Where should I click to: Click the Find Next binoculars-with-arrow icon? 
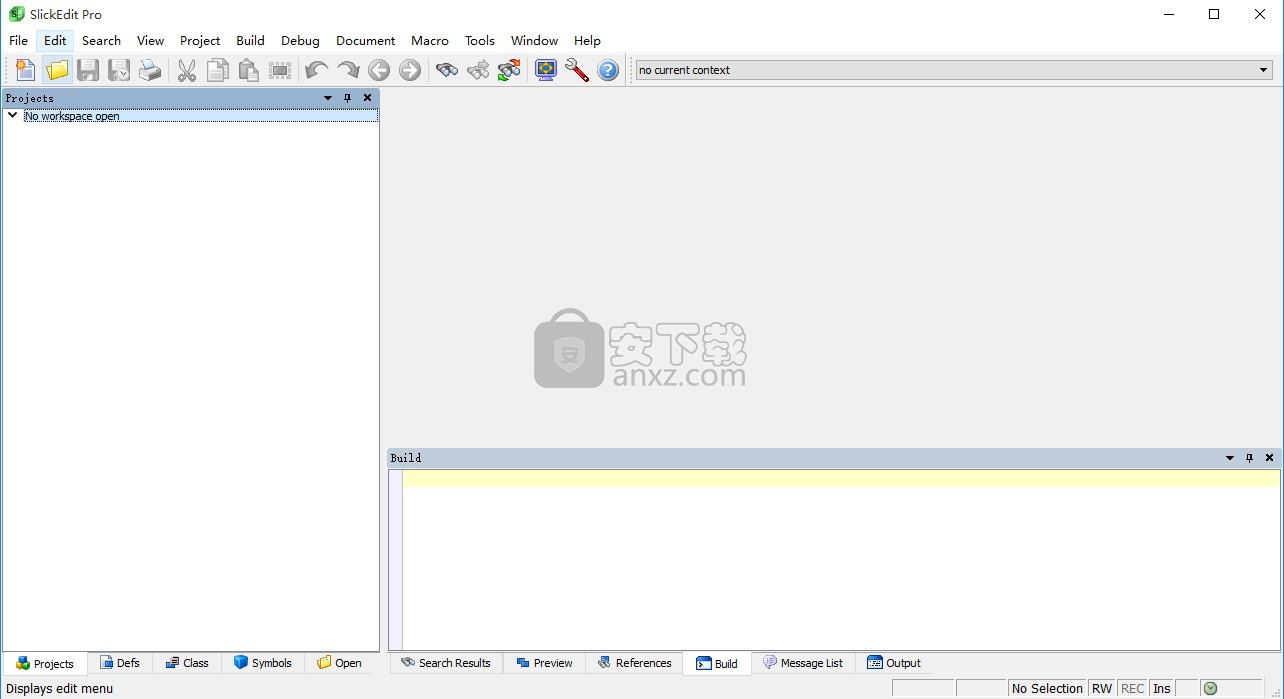478,70
